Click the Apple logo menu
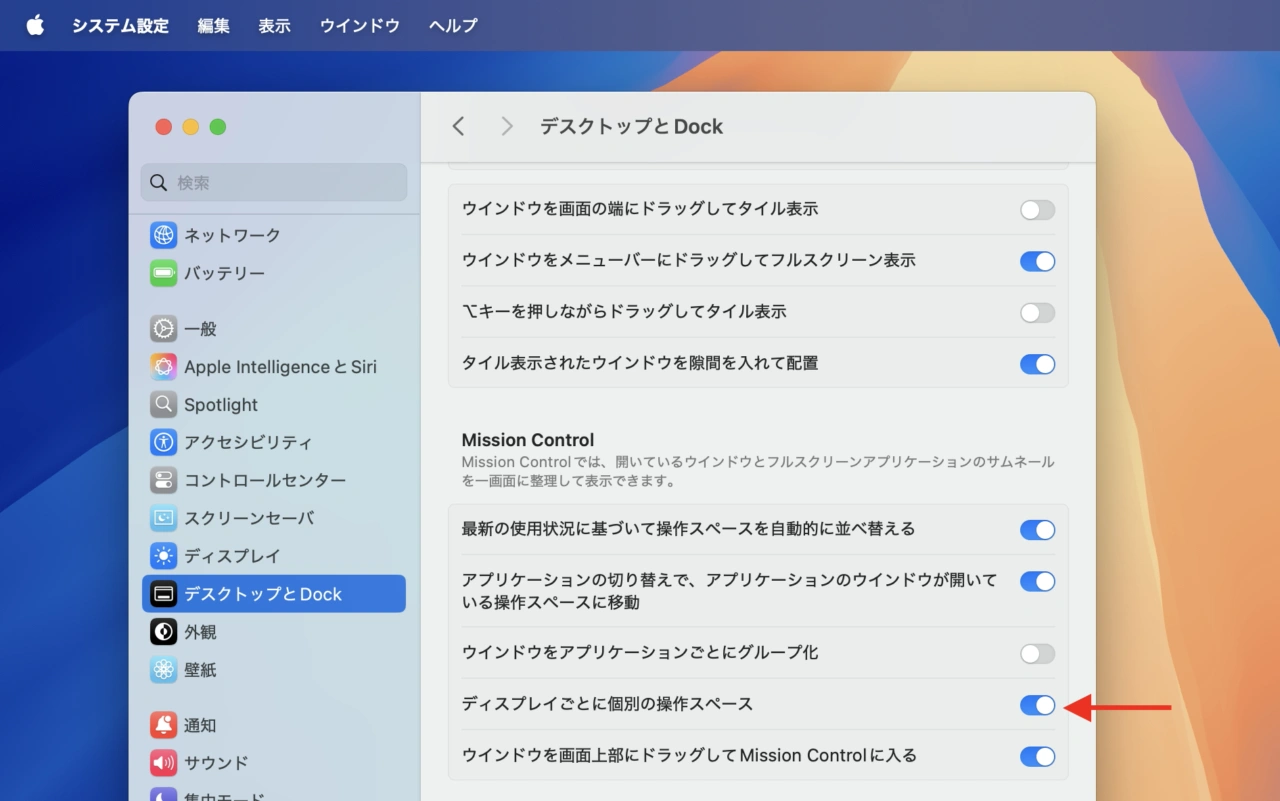The height and width of the screenshot is (801, 1280). [x=35, y=26]
